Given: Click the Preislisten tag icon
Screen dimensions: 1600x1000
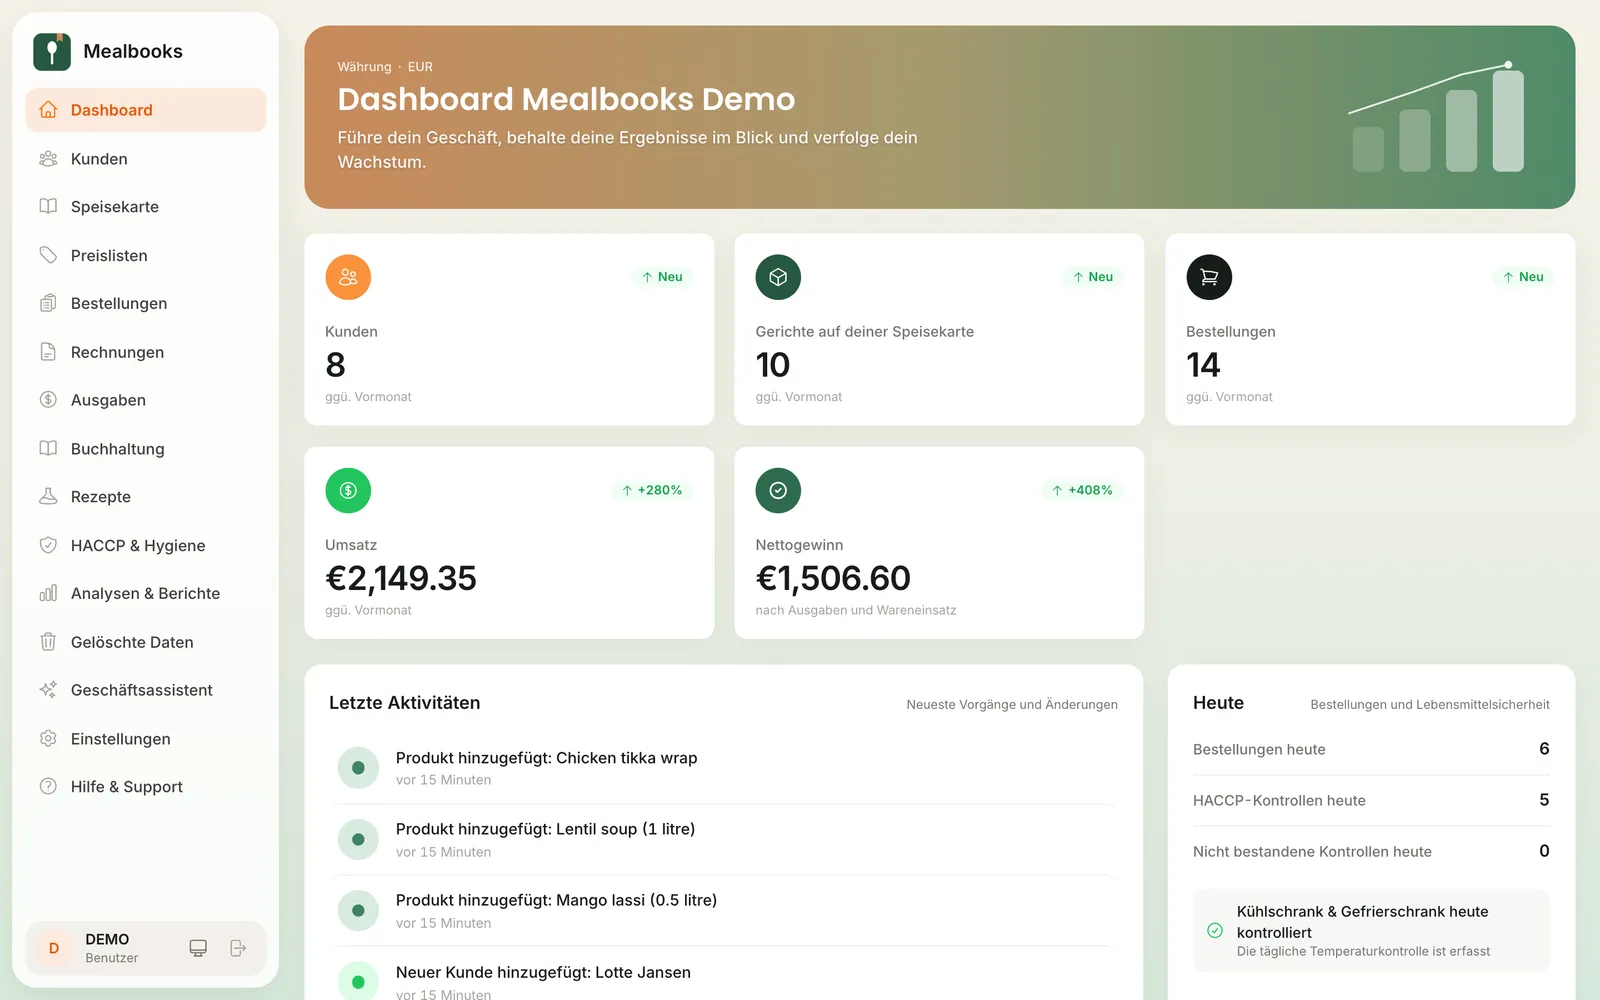Looking at the screenshot, I should (48, 255).
